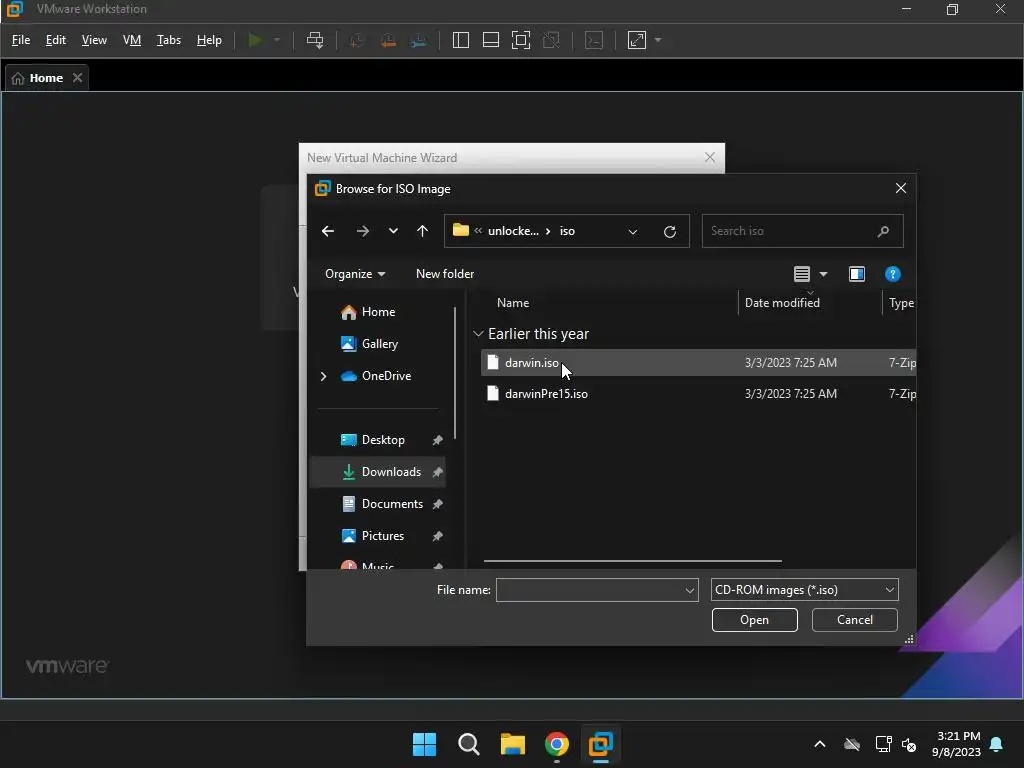Select the darwin.iso file

(x=698, y=363)
